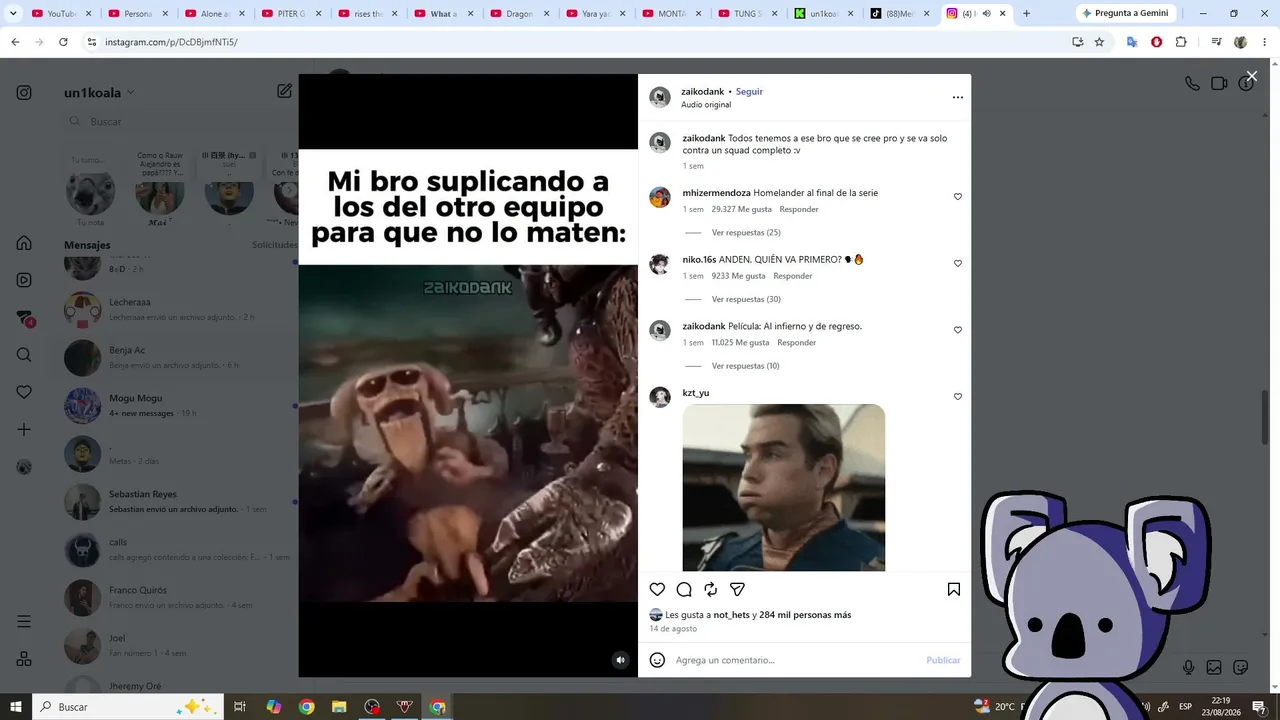
Task: Expand the tab search dropdown in Chrome
Action: pyautogui.click(x=13, y=14)
